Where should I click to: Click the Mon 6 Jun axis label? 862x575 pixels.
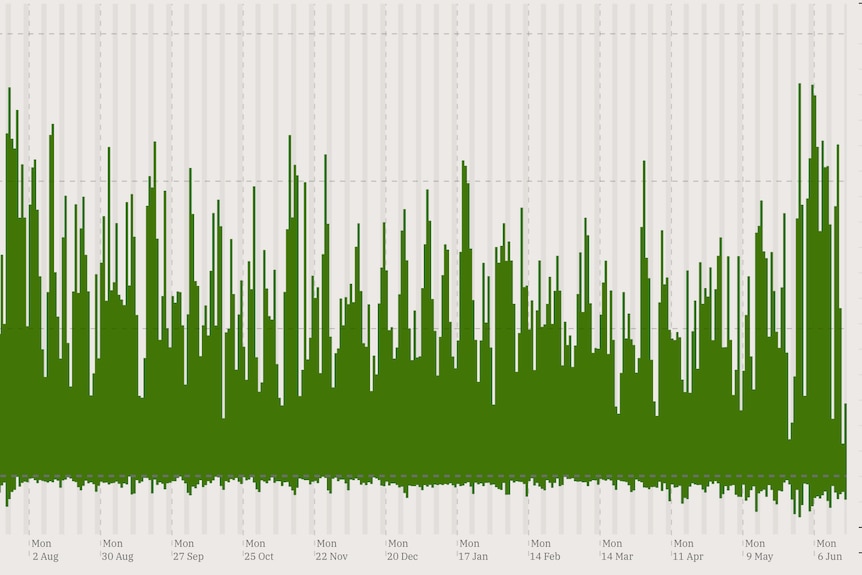(x=830, y=550)
